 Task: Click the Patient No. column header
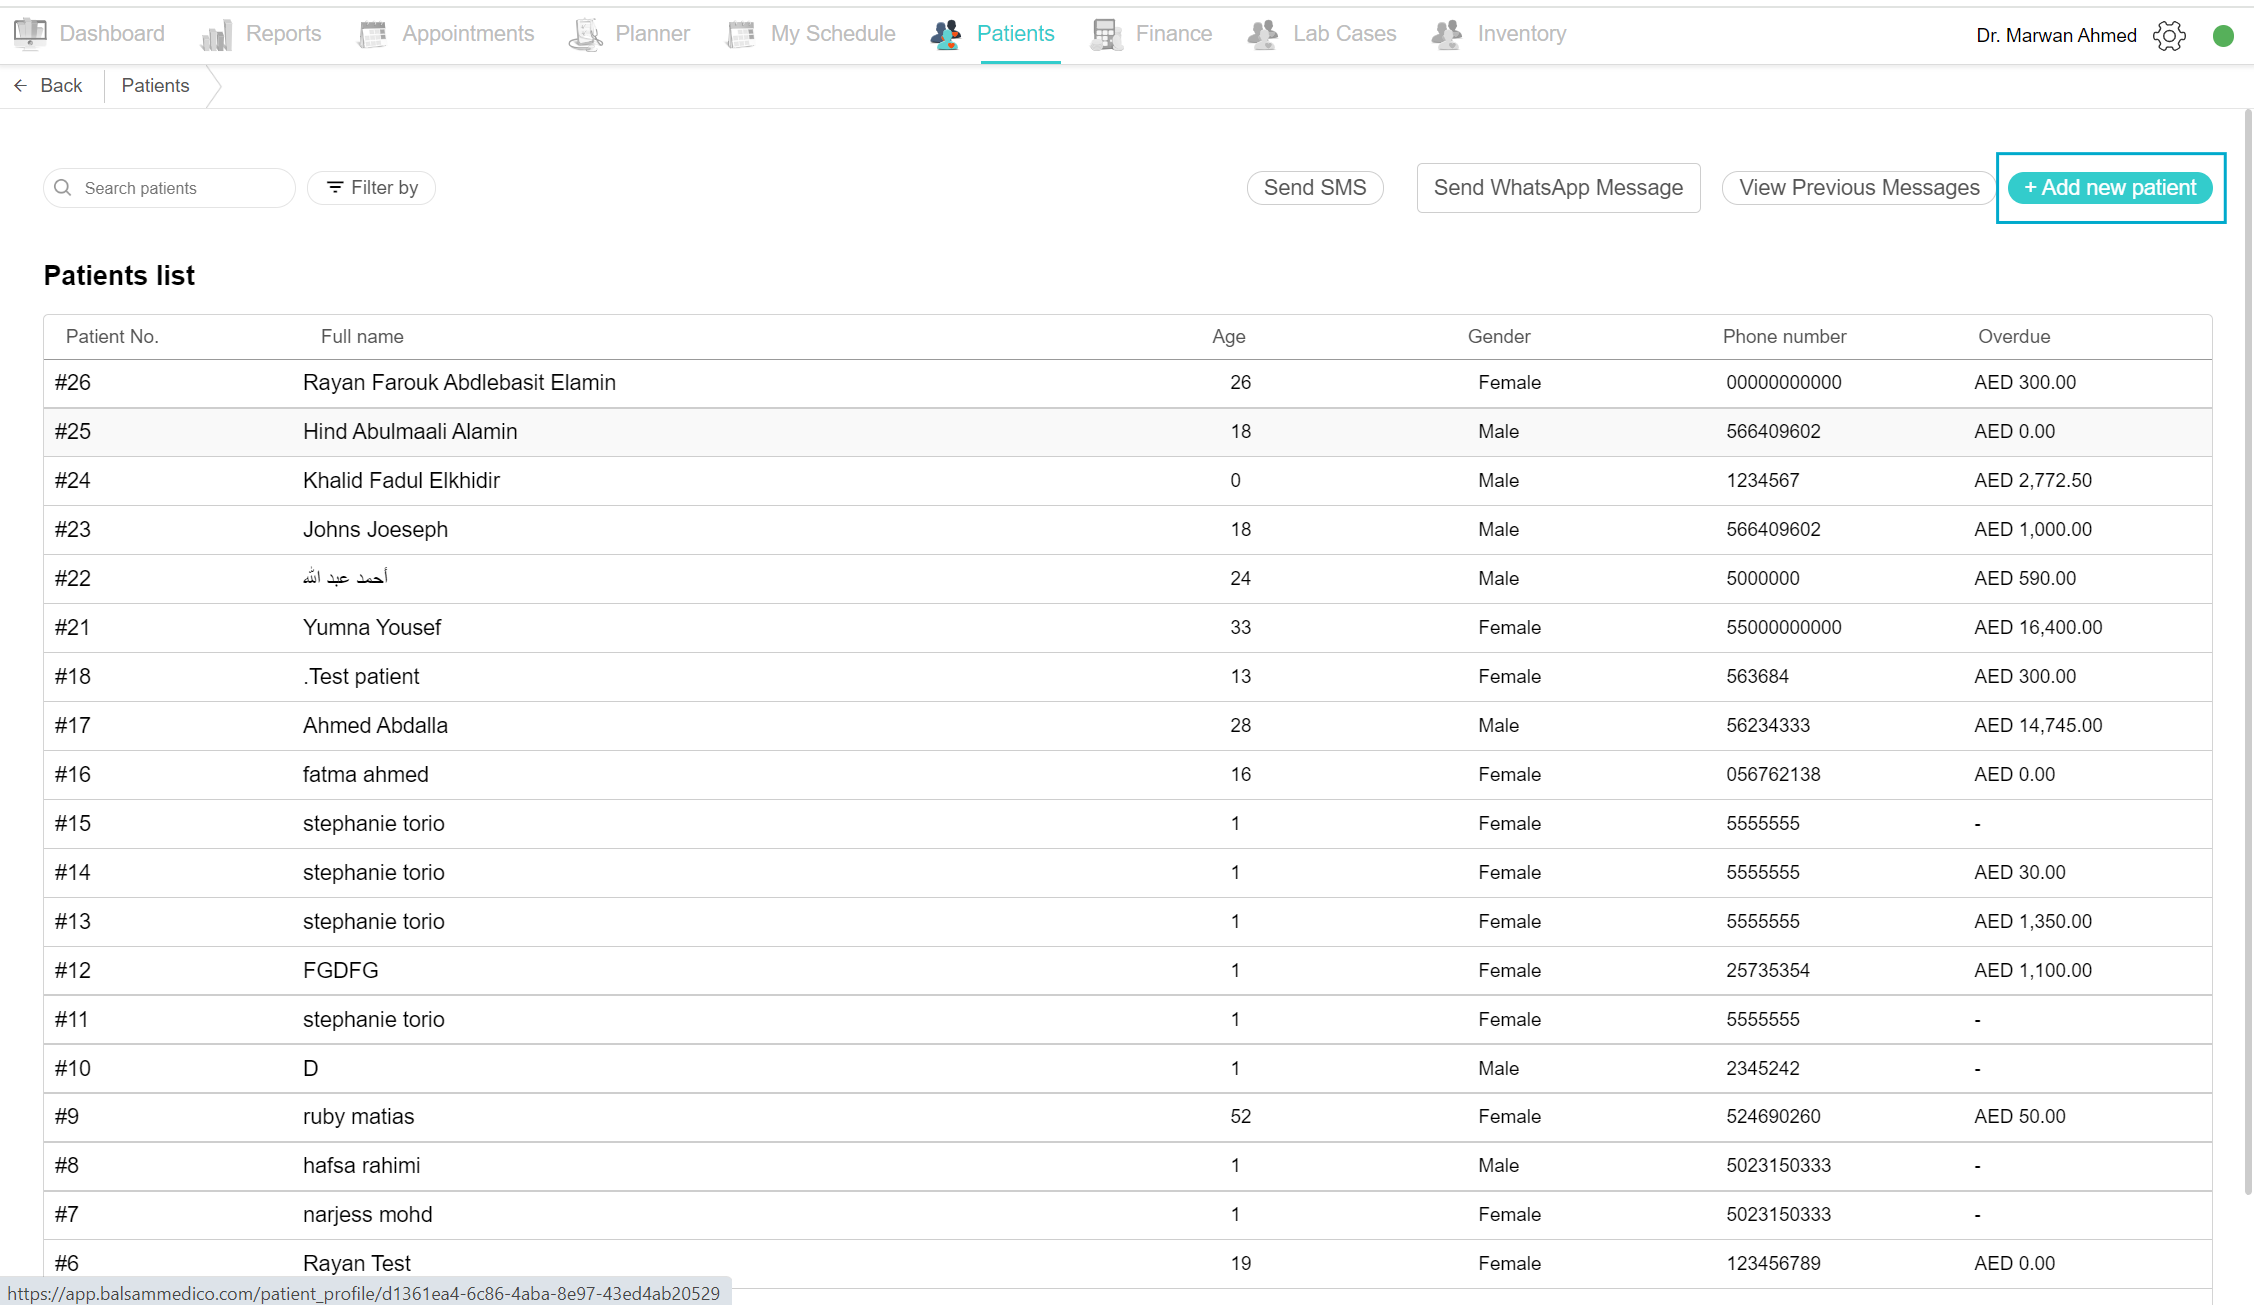pos(112,337)
